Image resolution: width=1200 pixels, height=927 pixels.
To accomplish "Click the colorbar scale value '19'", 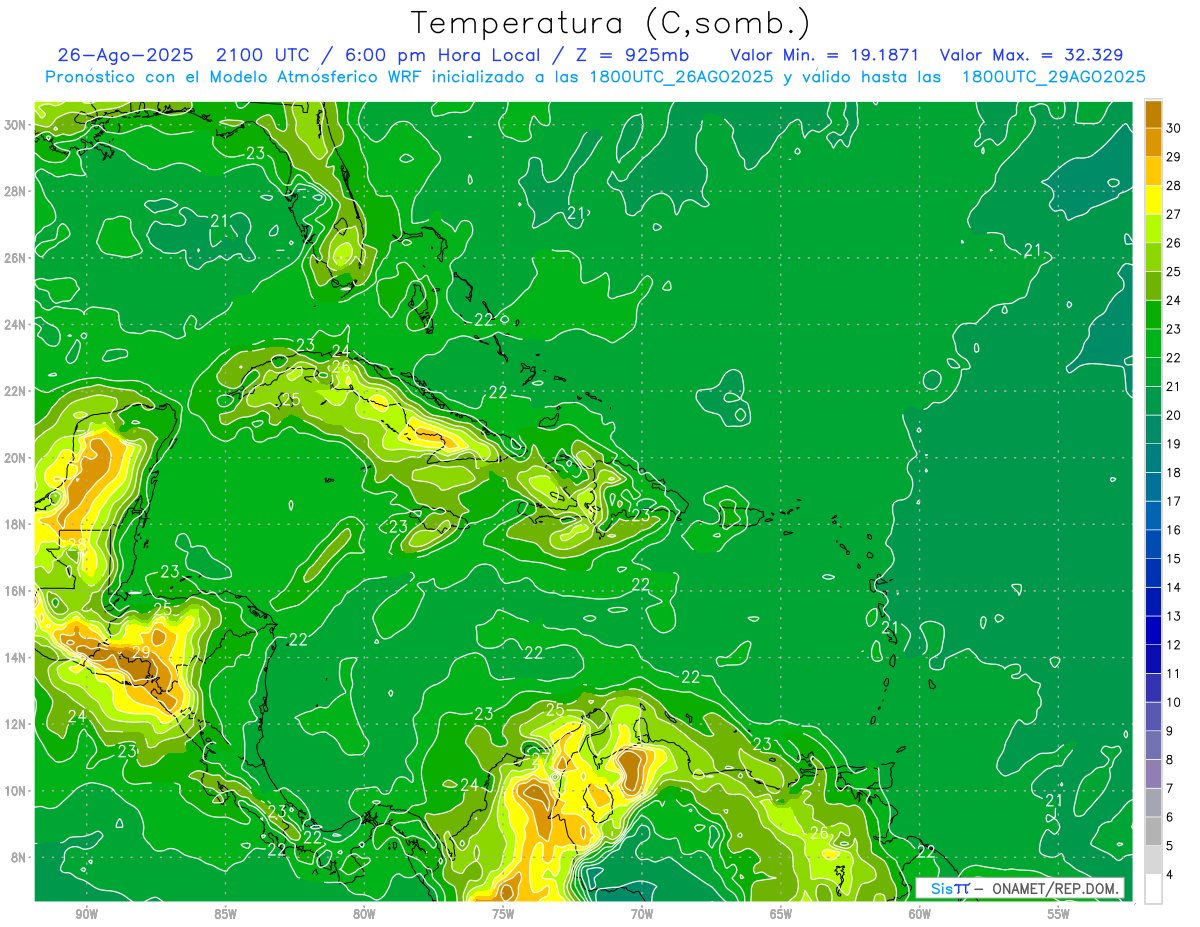I will tap(1173, 443).
